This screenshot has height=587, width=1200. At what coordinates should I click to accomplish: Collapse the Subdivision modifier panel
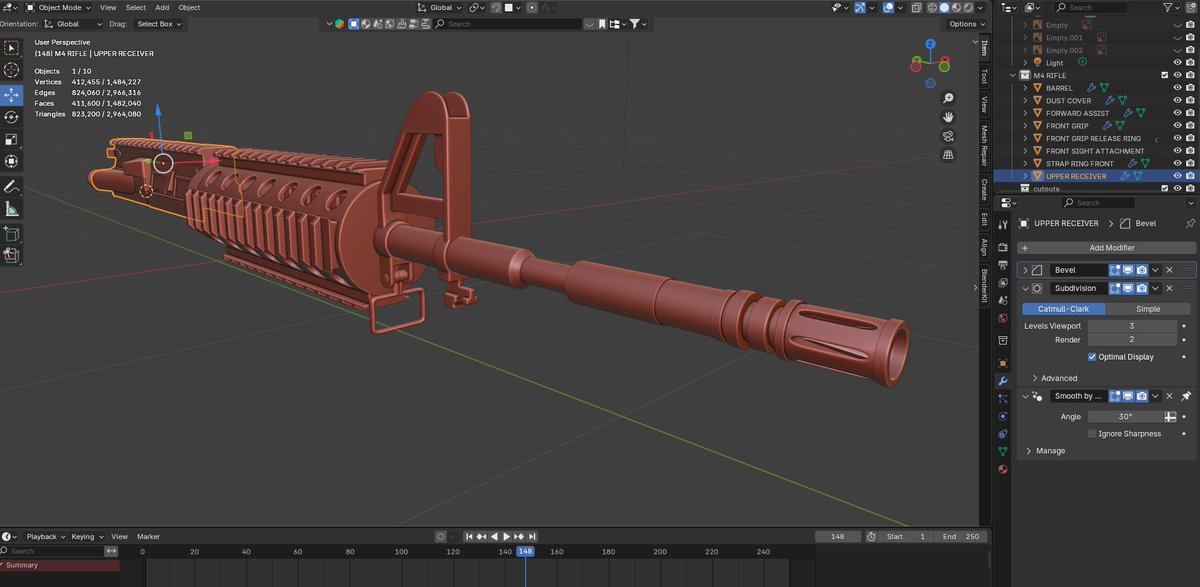[1025, 288]
